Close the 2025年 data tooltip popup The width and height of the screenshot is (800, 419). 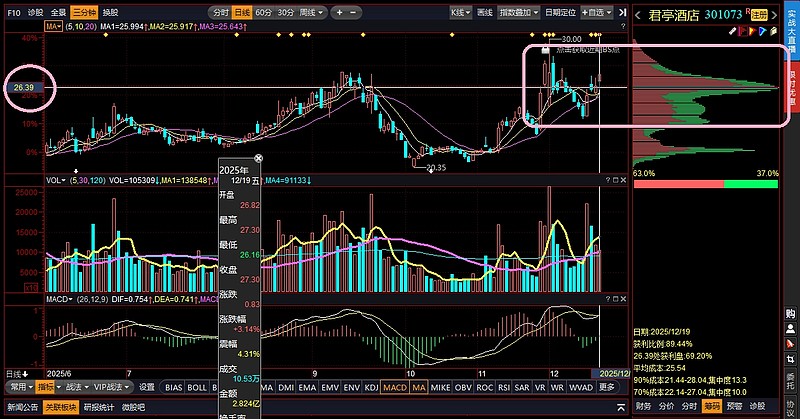(258, 158)
